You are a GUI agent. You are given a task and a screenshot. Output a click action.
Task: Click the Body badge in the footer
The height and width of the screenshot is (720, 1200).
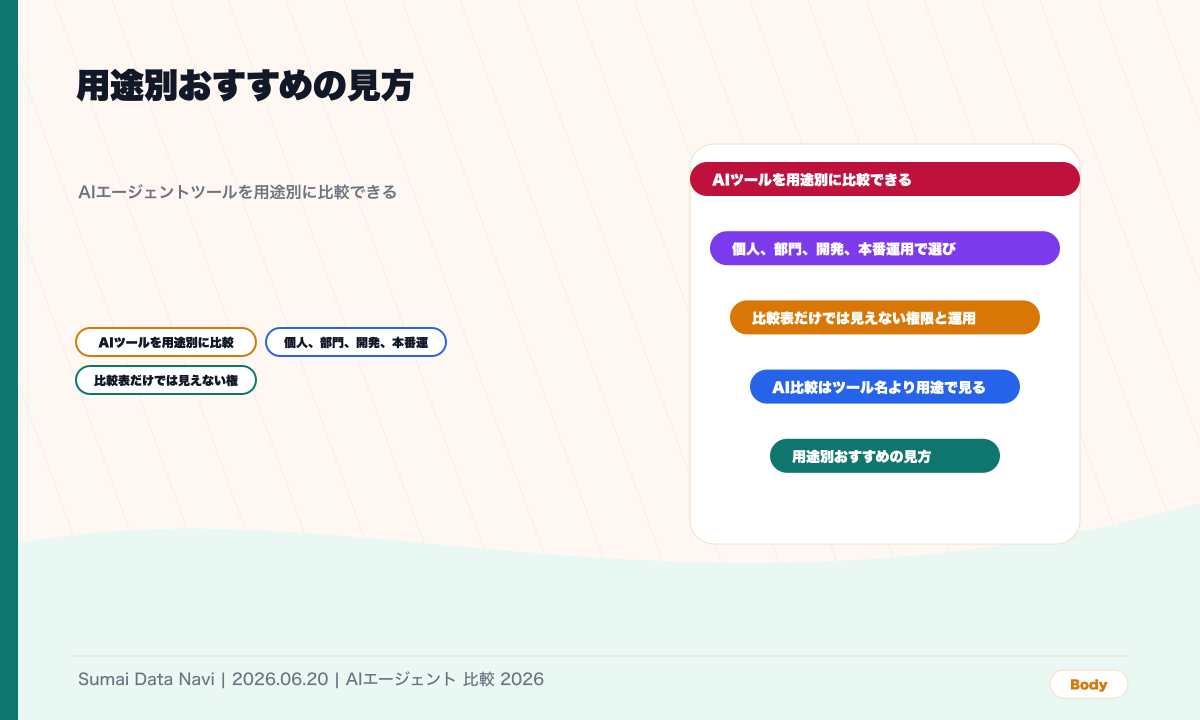tap(1088, 684)
